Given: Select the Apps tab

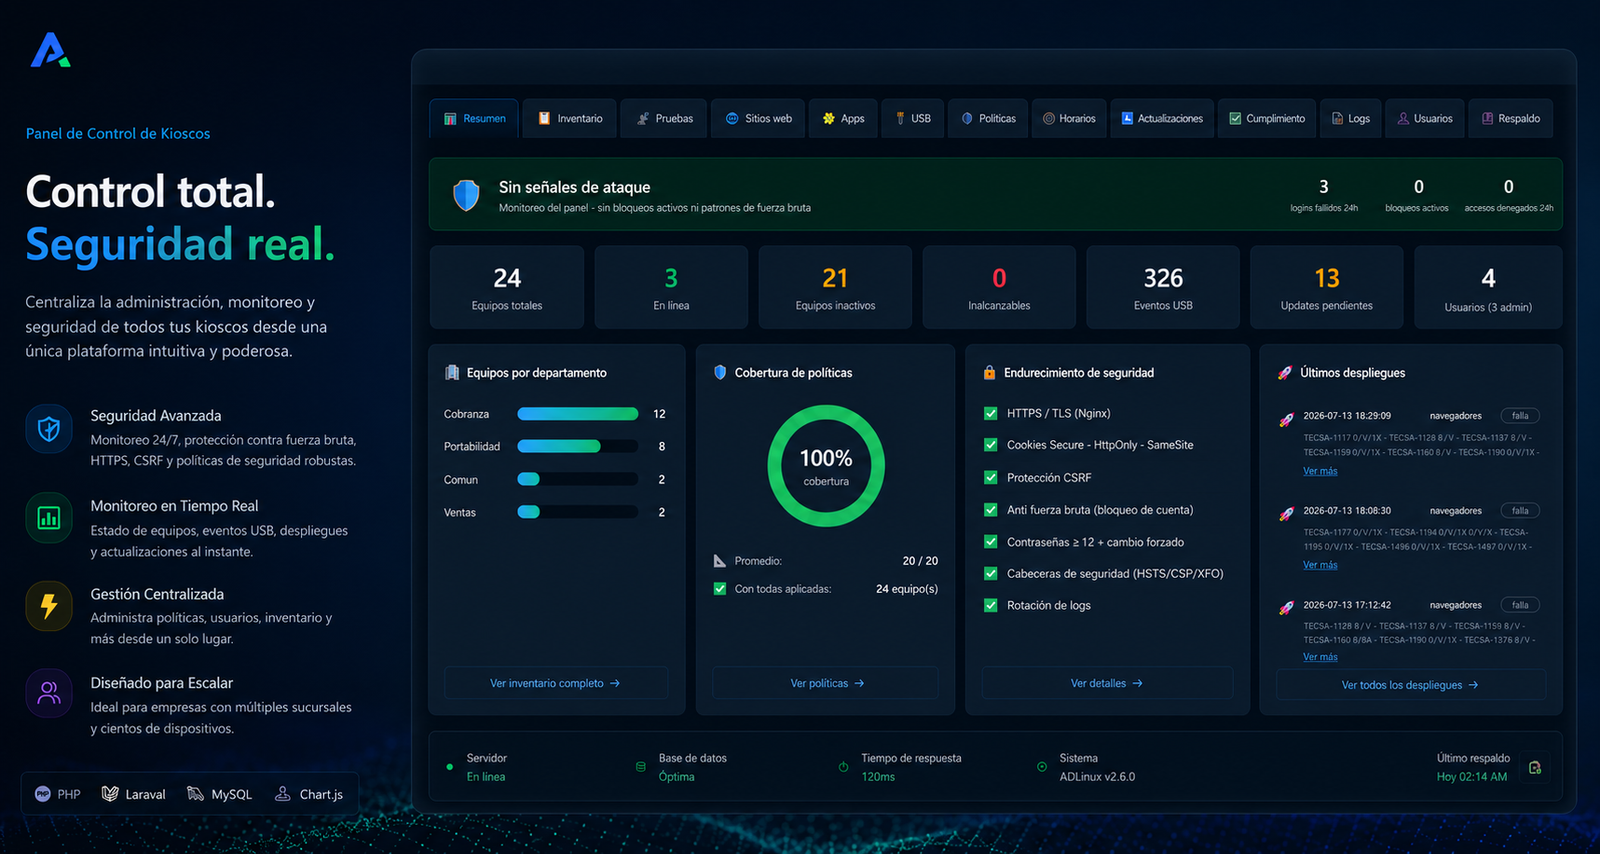Looking at the screenshot, I should pos(843,118).
